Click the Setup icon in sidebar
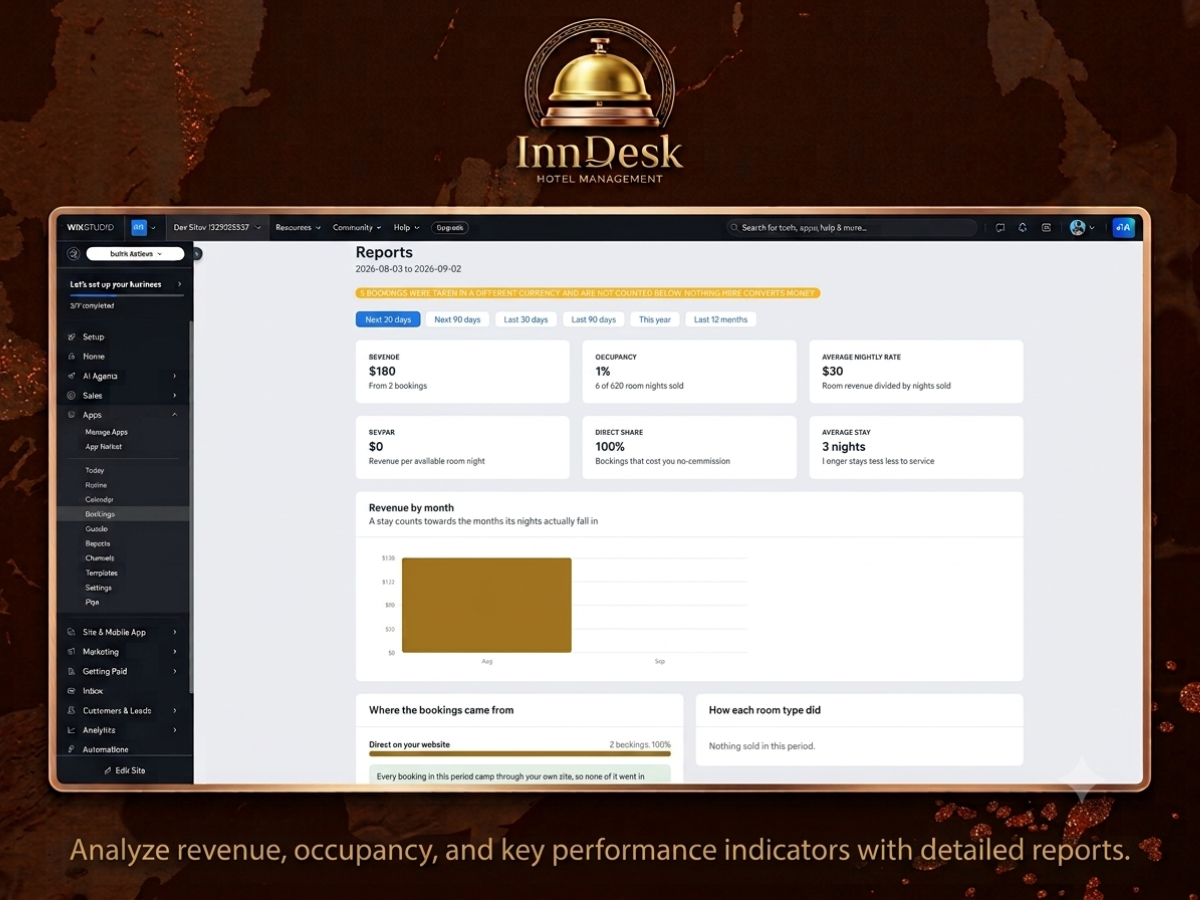The height and width of the screenshot is (900, 1200). 71,337
